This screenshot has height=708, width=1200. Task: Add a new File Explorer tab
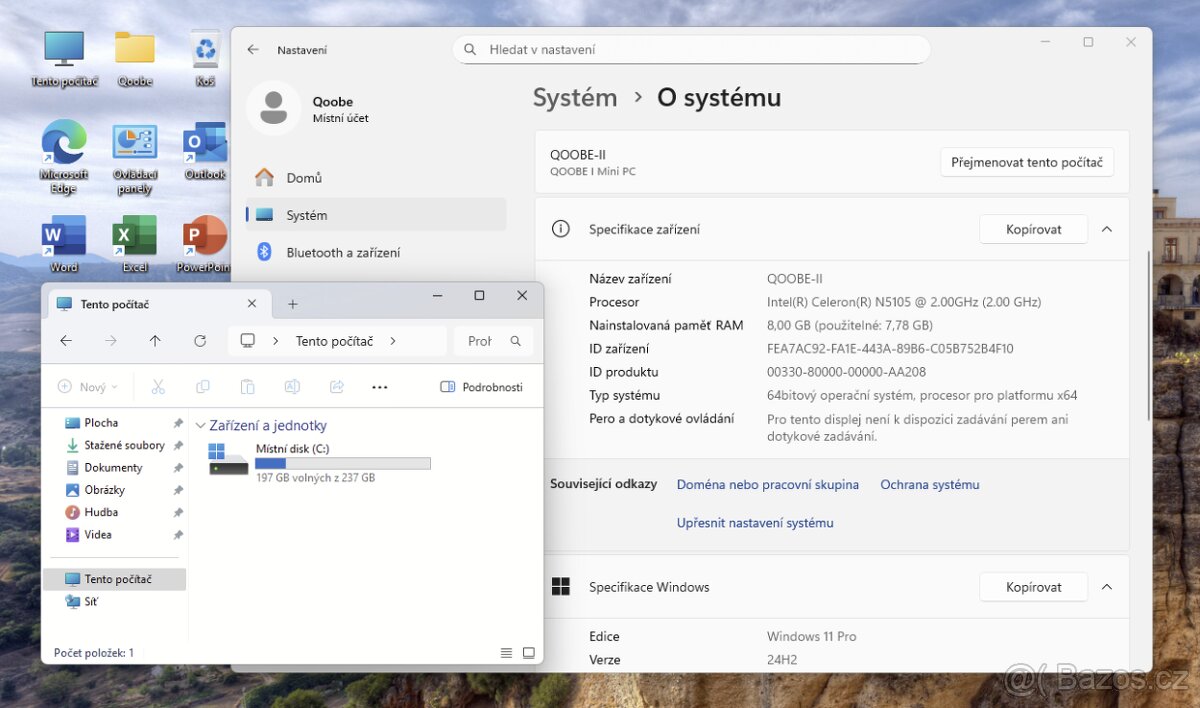[293, 304]
